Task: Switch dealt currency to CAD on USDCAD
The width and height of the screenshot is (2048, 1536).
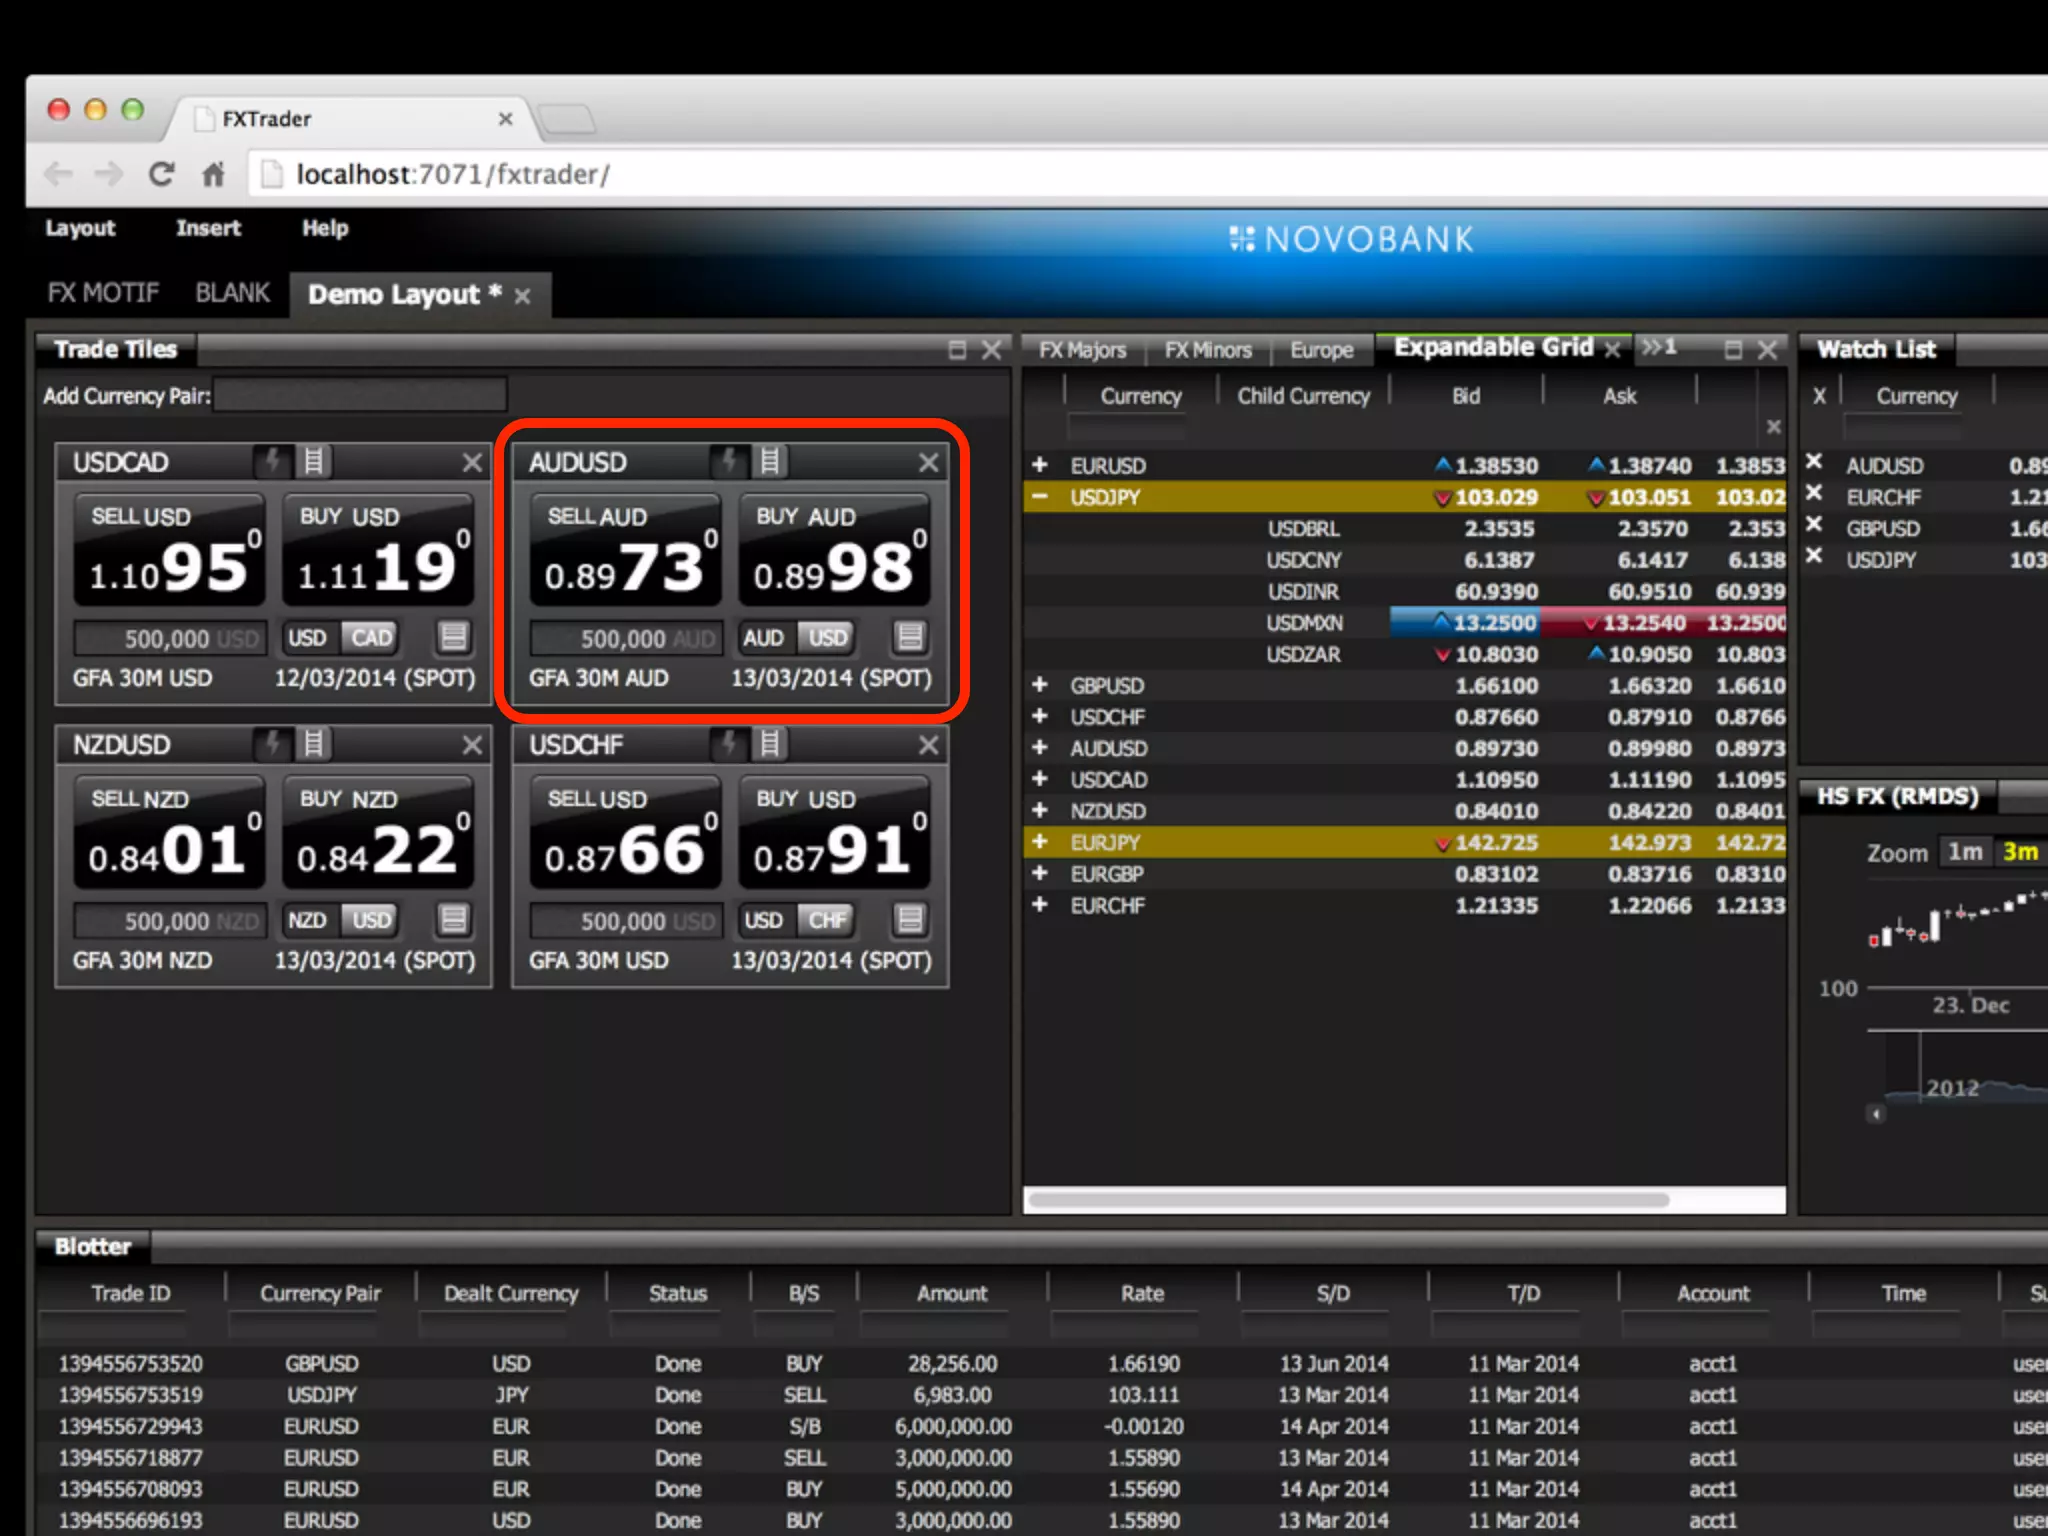Action: pyautogui.click(x=372, y=637)
